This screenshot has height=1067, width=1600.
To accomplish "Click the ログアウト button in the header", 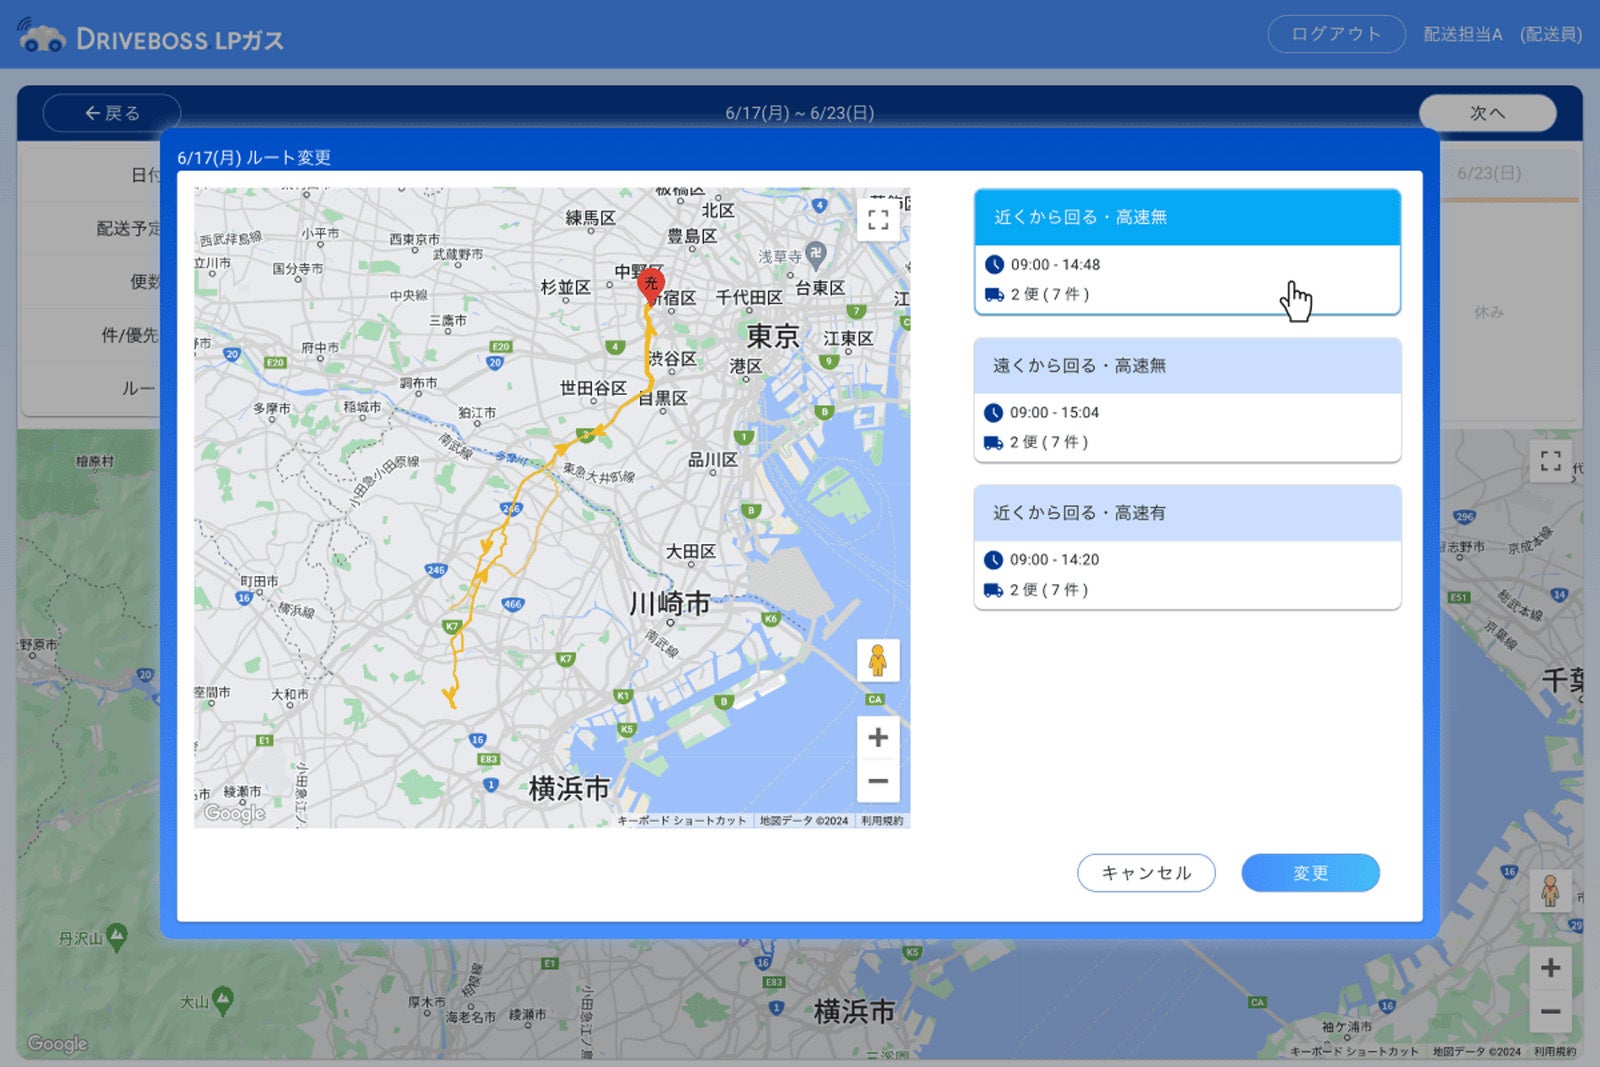I will [x=1335, y=33].
